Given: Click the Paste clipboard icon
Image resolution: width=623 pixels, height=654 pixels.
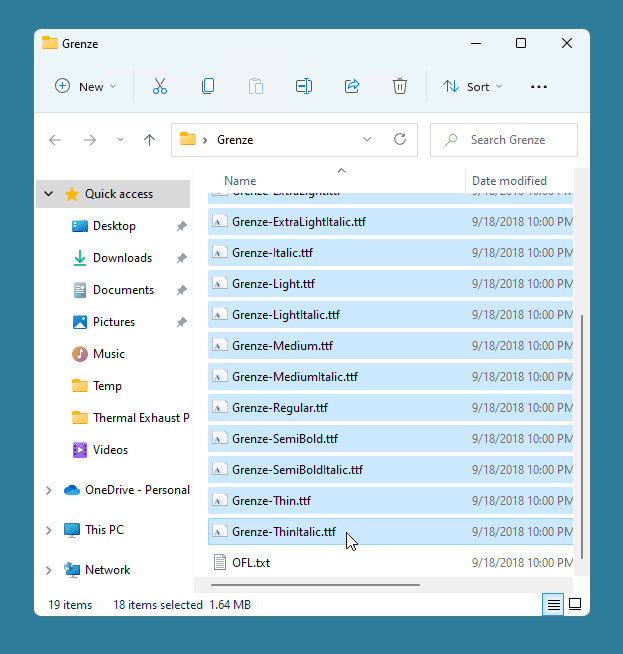Looking at the screenshot, I should 256,86.
